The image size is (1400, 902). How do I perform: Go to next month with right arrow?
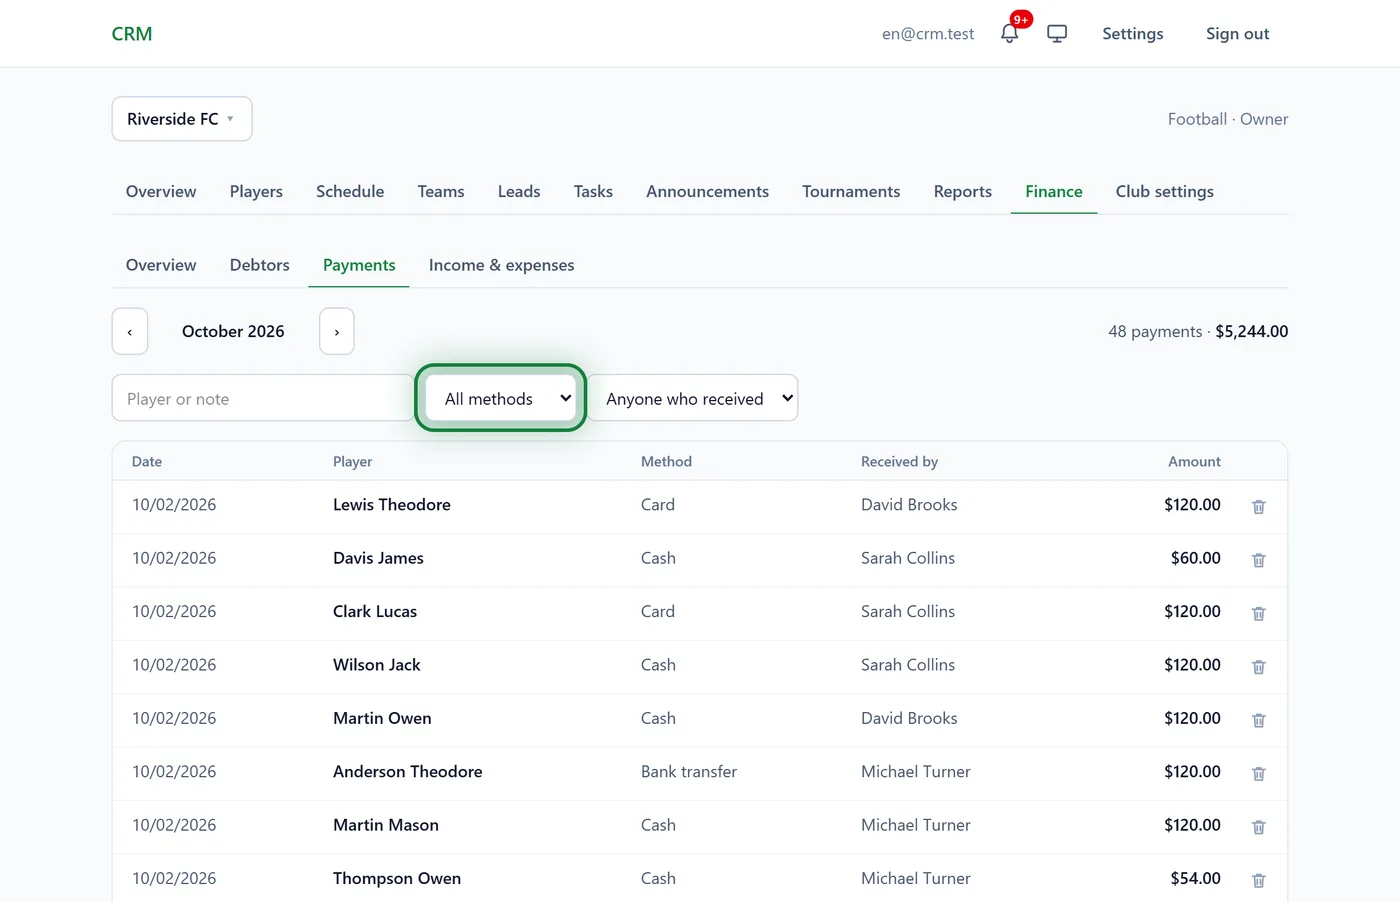(x=337, y=331)
